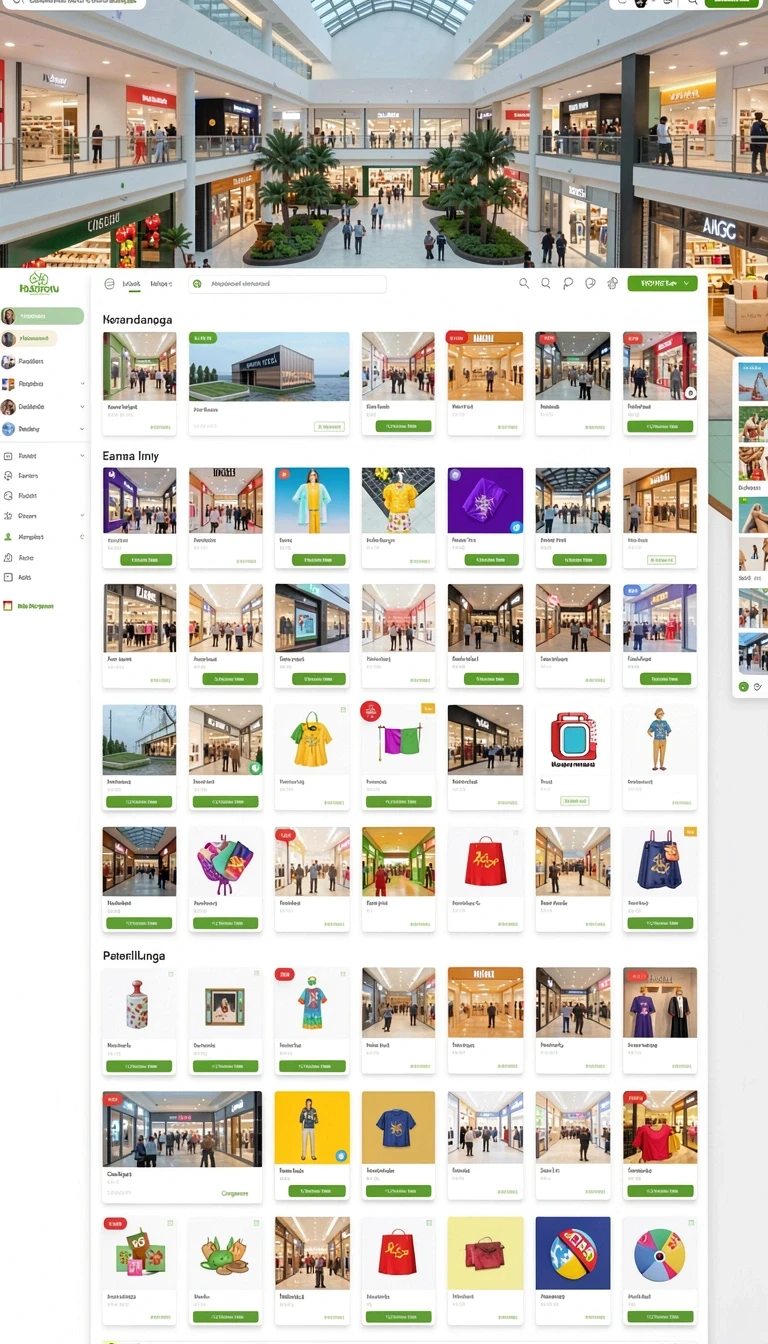Click the blue round icon on the purple fabric card
Image resolution: width=768 pixels, height=1344 pixels.
(516, 526)
